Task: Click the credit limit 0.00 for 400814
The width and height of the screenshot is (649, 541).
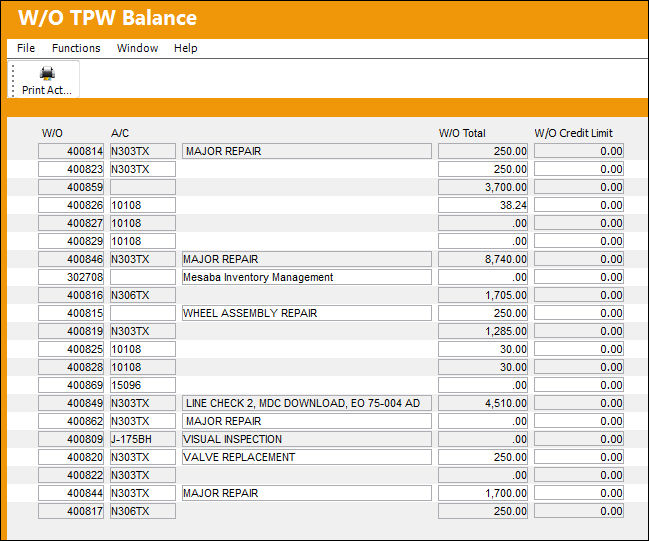Action: pyautogui.click(x=579, y=151)
